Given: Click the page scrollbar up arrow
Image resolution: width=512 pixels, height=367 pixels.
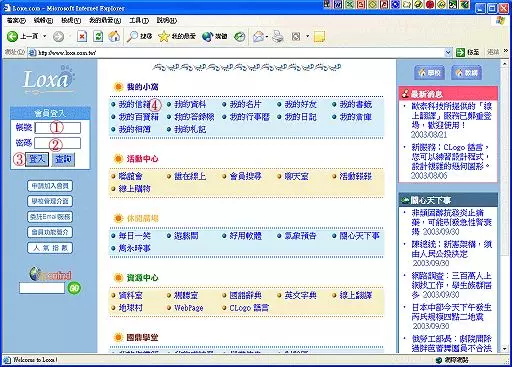Looking at the screenshot, I should point(505,64).
